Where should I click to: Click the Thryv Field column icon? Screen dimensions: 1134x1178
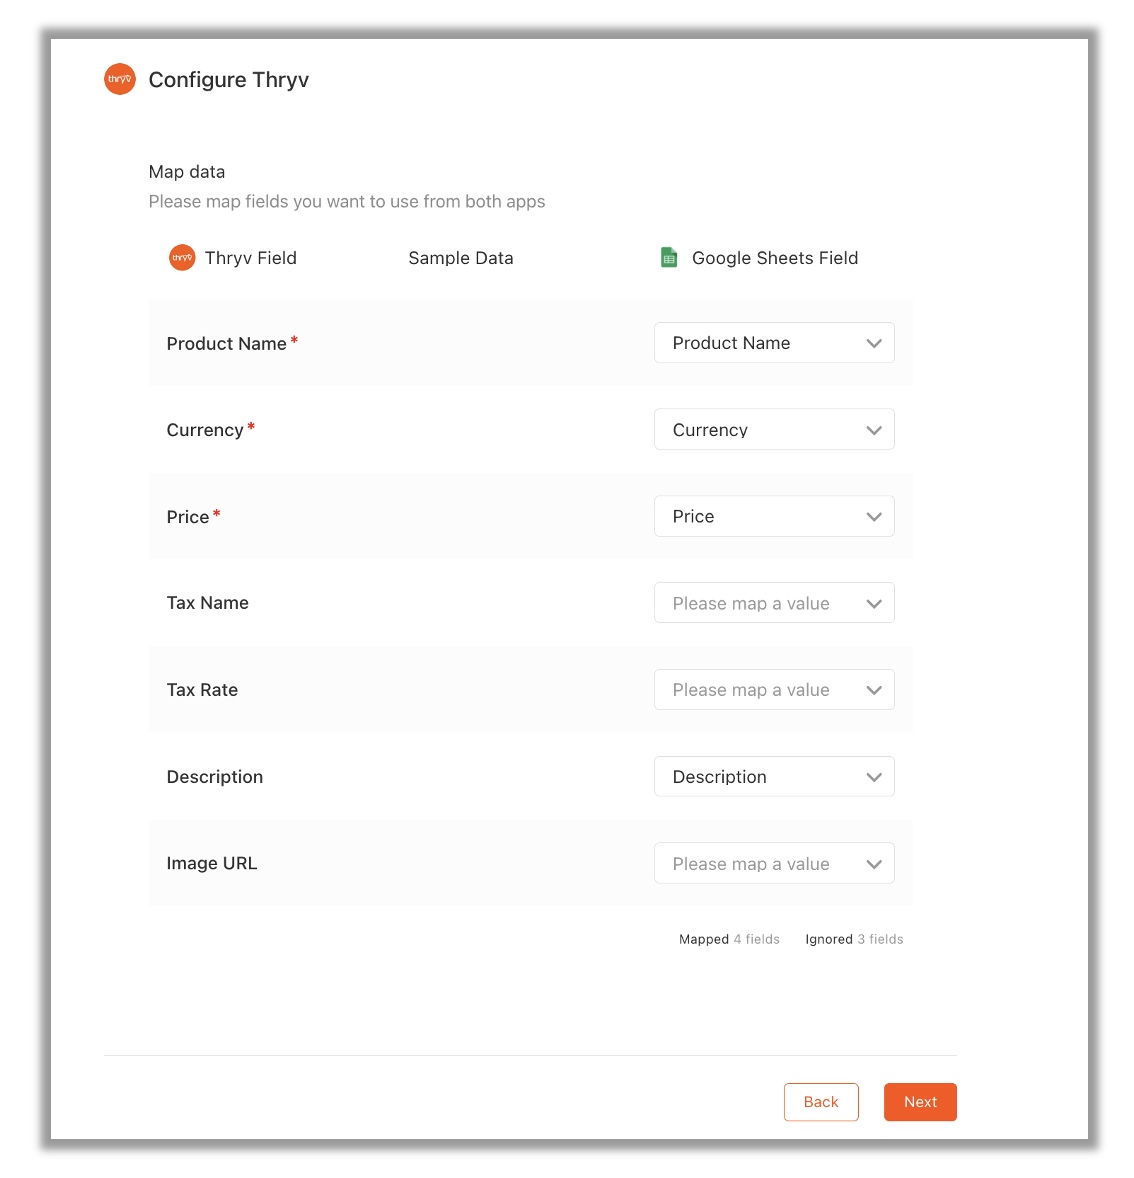182,258
